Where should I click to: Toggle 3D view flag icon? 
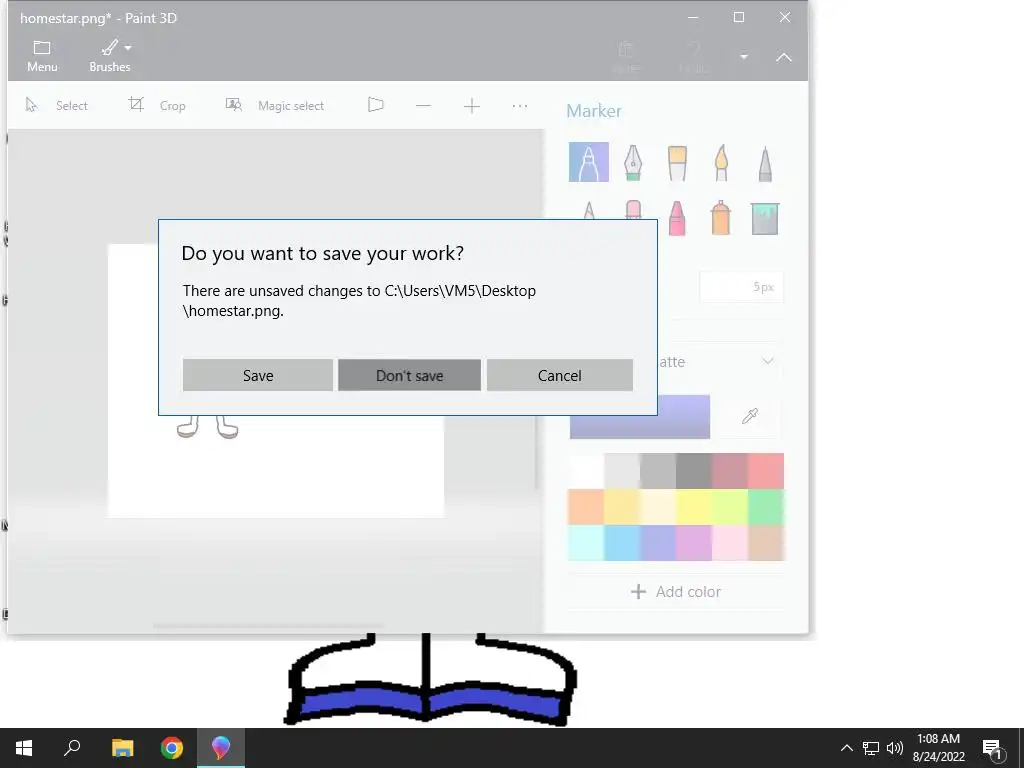click(376, 105)
